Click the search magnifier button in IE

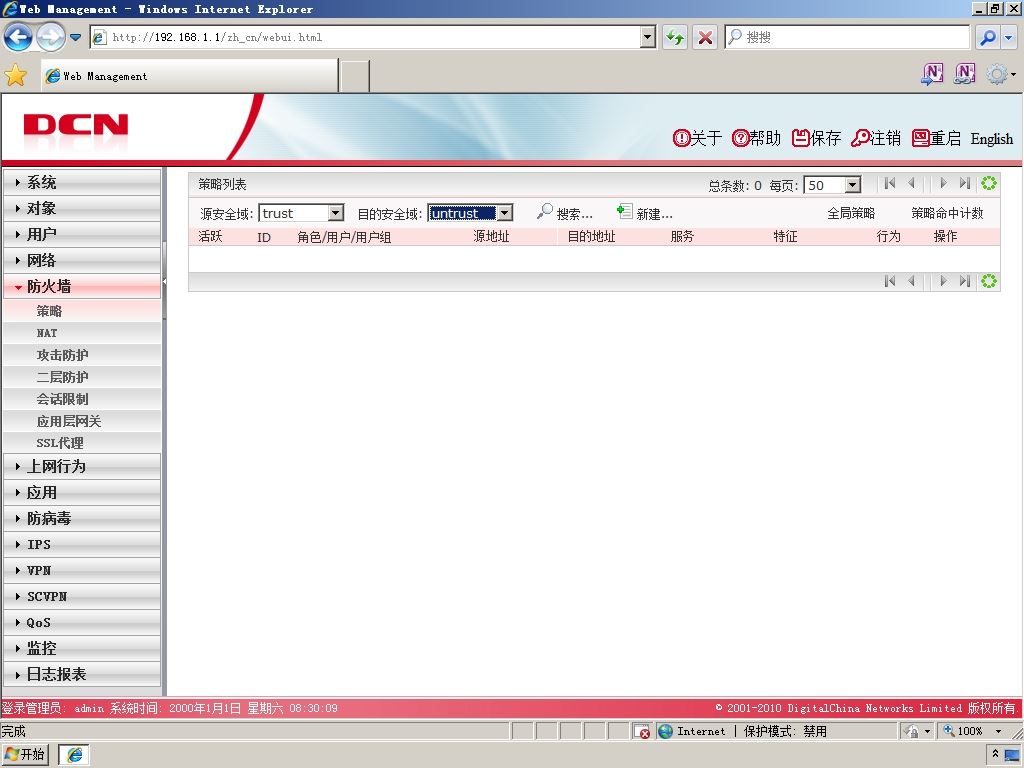tap(987, 37)
